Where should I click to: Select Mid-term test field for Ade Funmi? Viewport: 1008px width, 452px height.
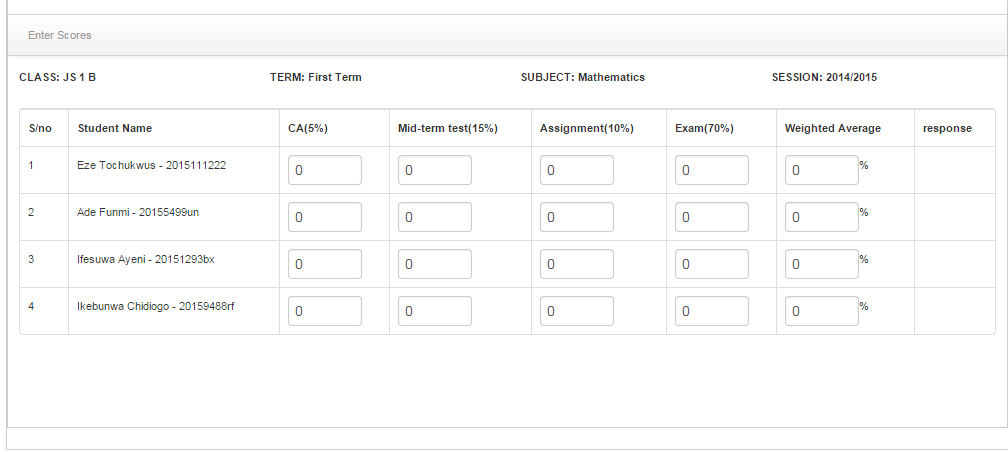click(x=435, y=218)
